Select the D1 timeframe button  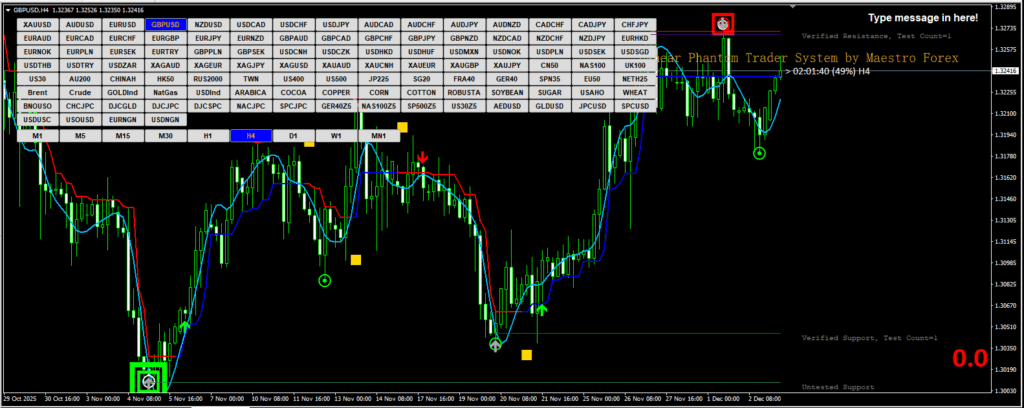click(293, 135)
